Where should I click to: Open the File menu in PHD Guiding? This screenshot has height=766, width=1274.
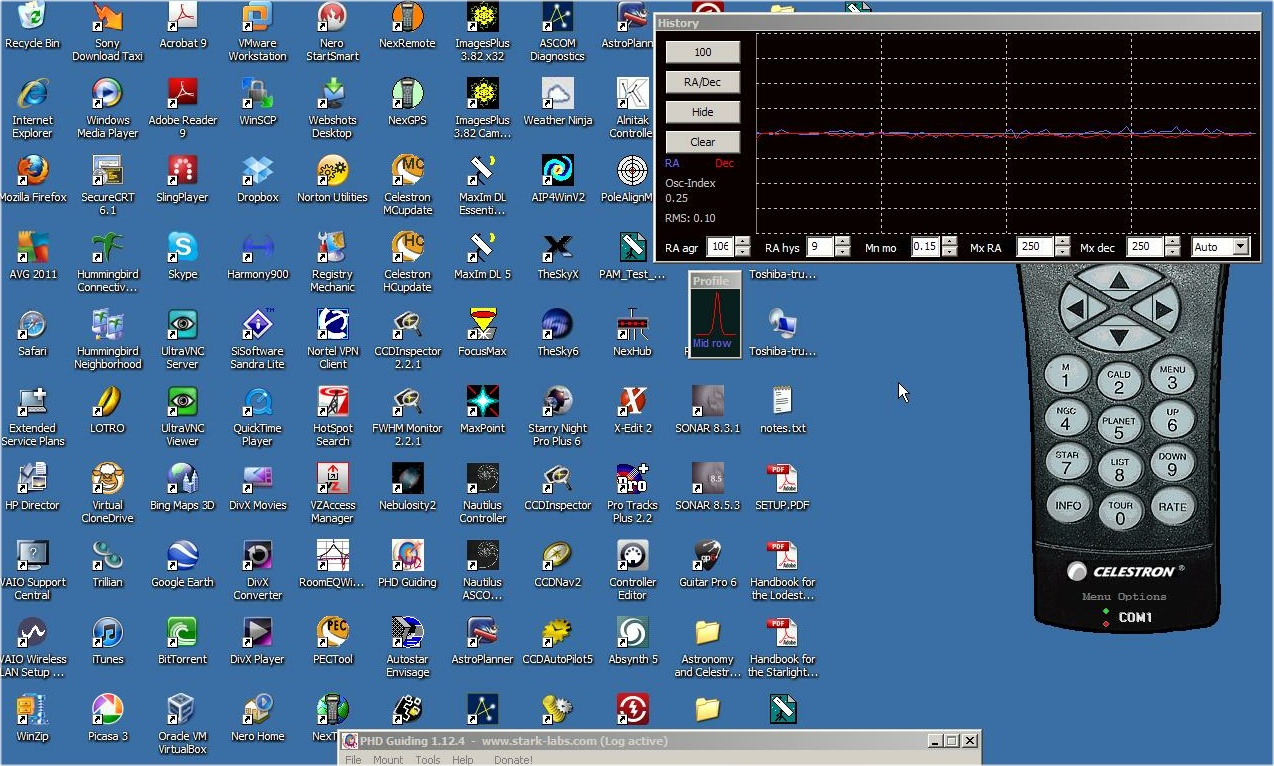[353, 760]
